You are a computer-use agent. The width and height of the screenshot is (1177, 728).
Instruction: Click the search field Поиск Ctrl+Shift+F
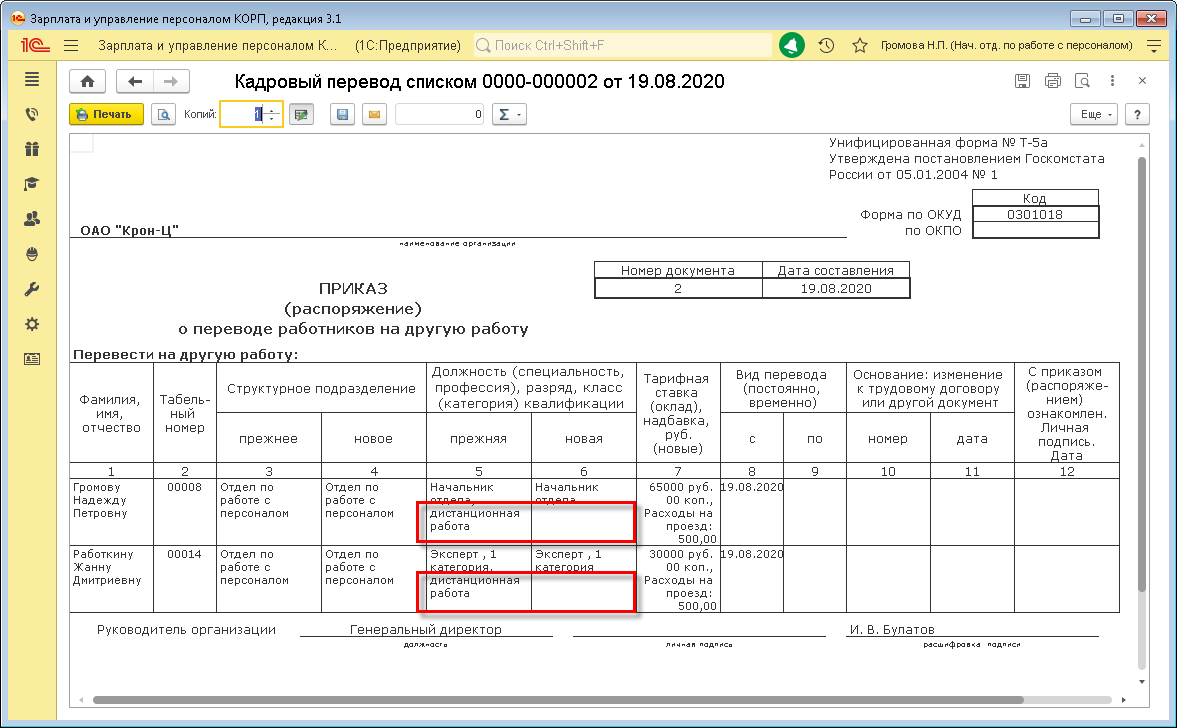point(622,46)
